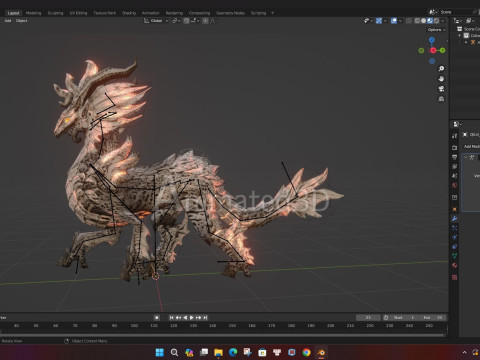Screen dimensions: 480x360
Task: Open the Material properties red sphere tab
Action: (x=454, y=265)
